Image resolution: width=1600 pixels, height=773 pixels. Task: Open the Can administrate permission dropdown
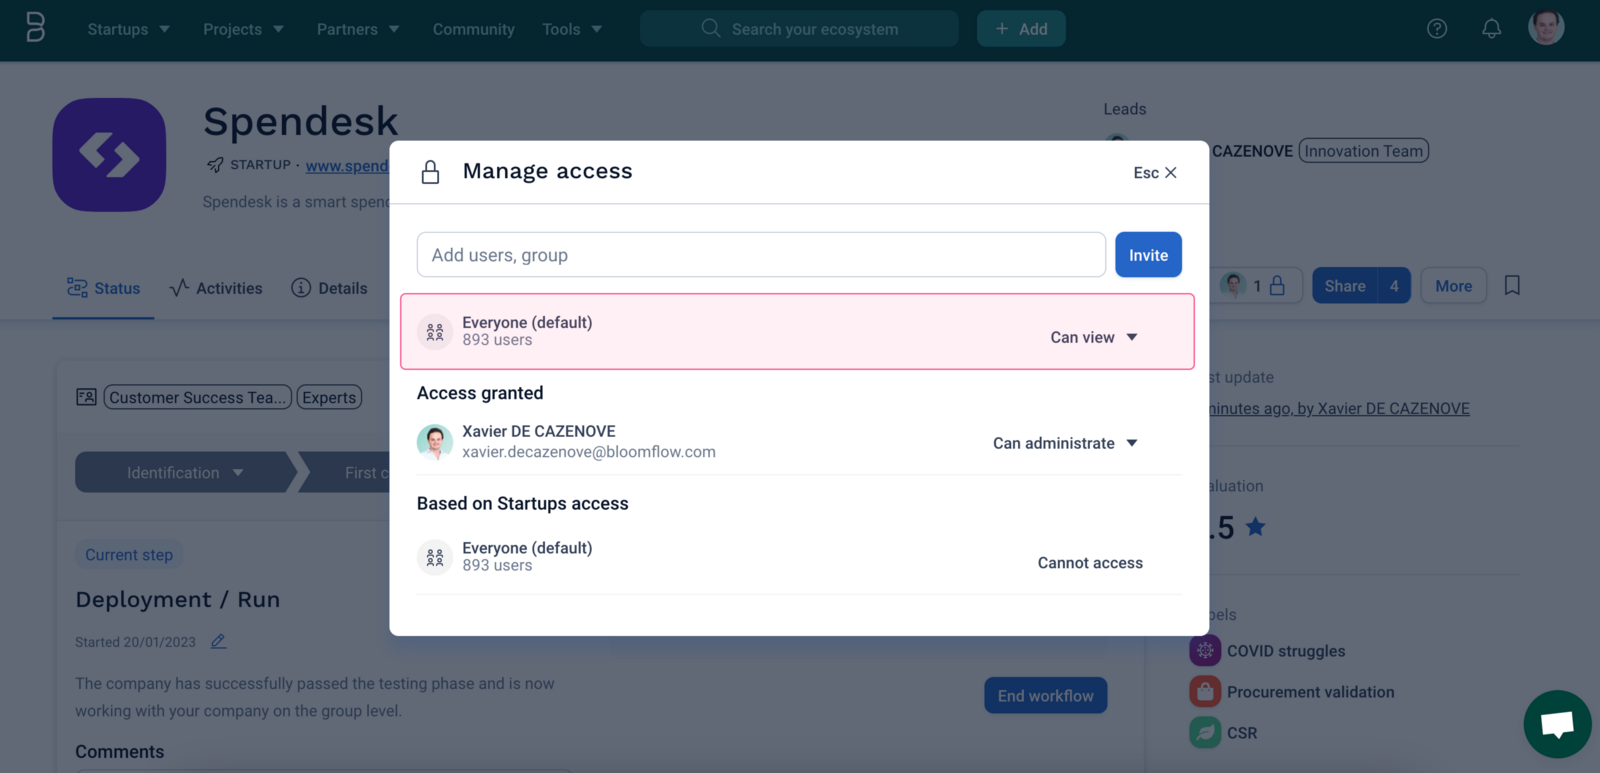[1065, 443]
